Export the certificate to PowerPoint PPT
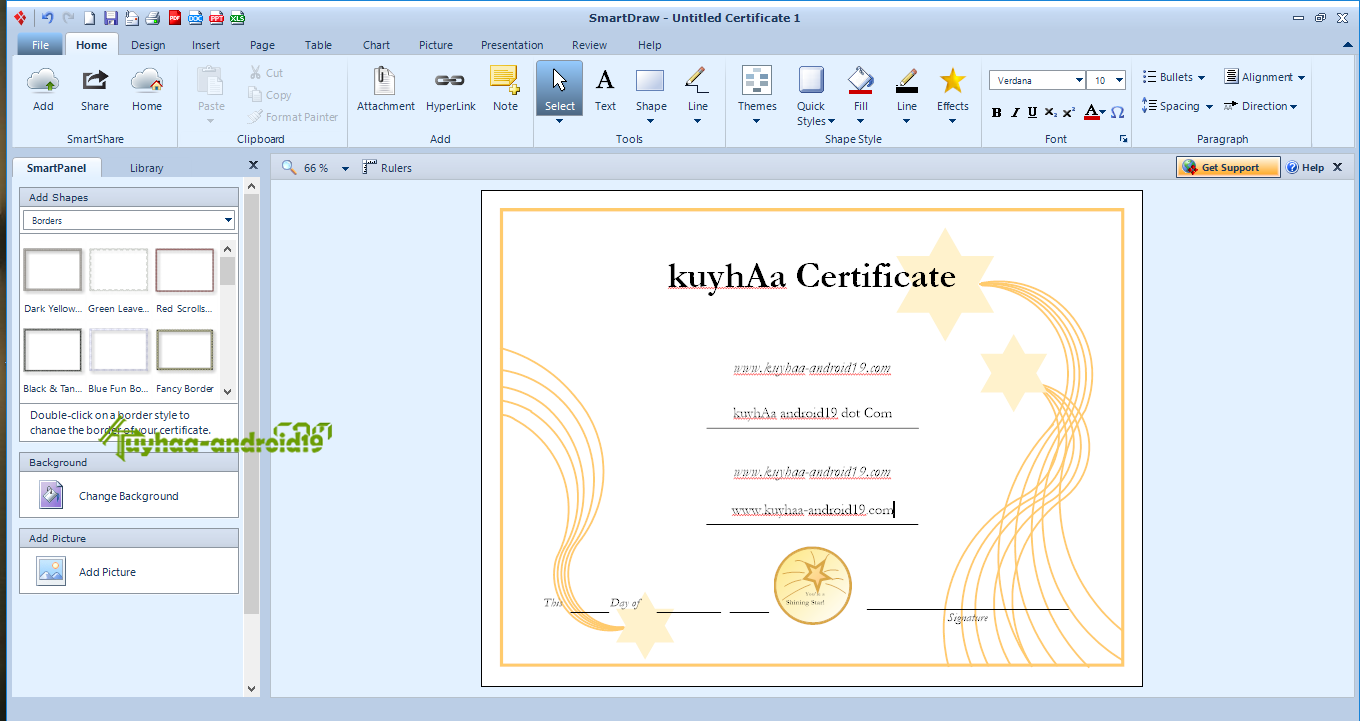Screen dimensions: 1360x721 pyautogui.click(x=216, y=18)
